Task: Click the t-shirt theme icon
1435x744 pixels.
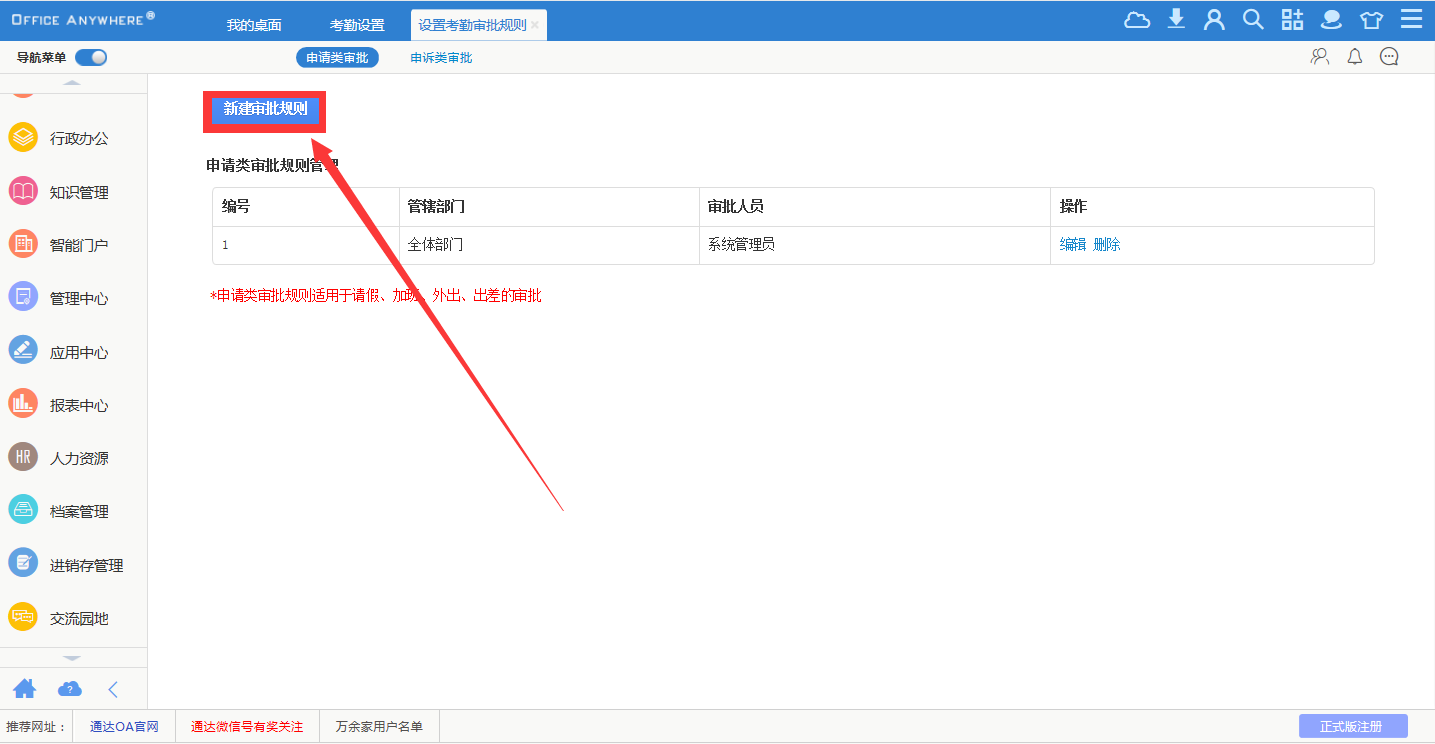Action: click(x=1371, y=20)
